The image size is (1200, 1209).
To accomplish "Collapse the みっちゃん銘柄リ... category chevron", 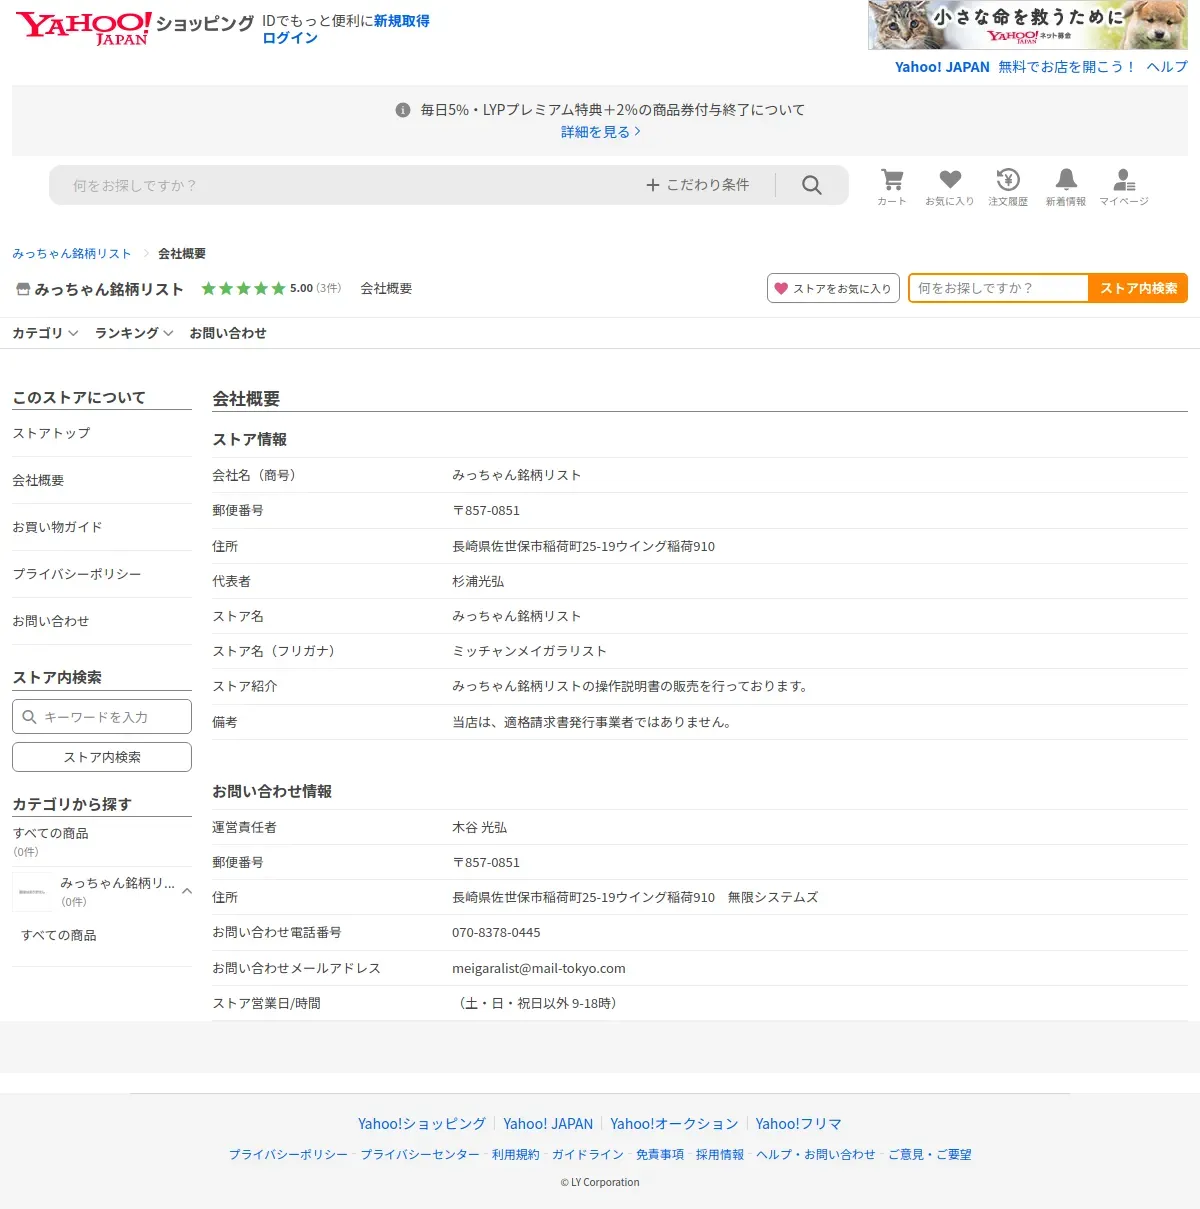I will click(x=187, y=891).
